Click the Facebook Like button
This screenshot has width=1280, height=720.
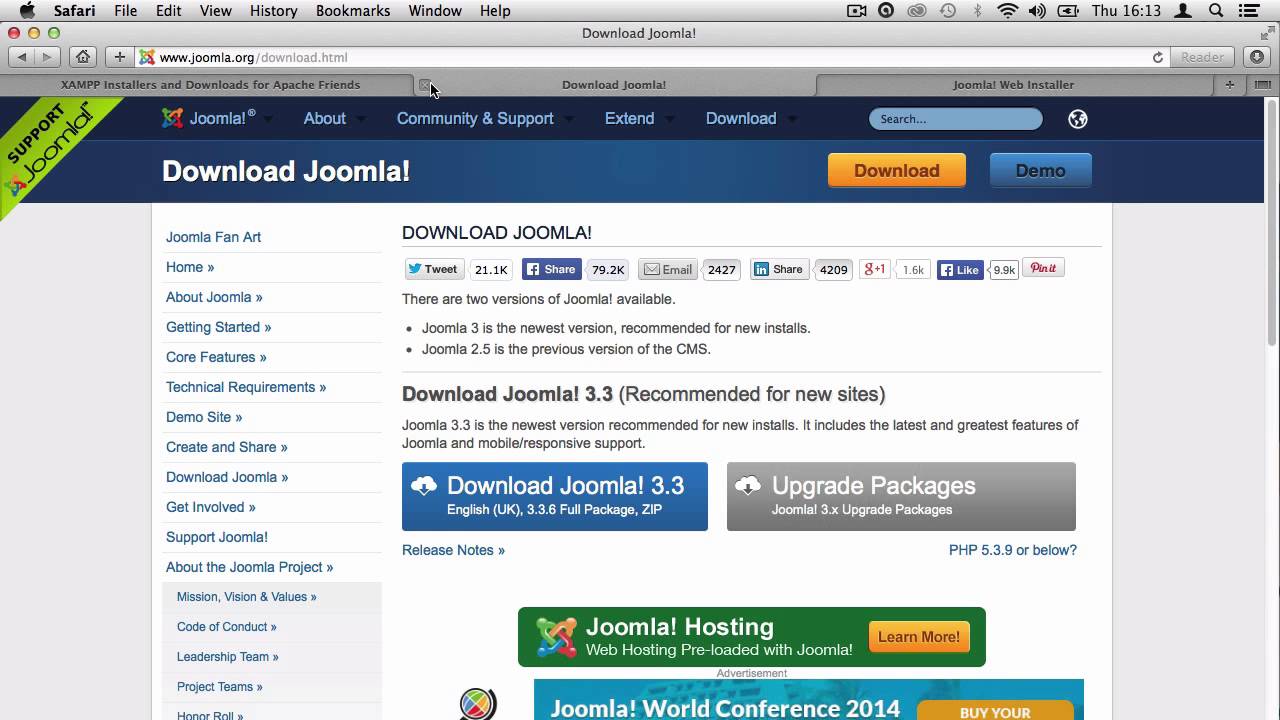pos(960,270)
